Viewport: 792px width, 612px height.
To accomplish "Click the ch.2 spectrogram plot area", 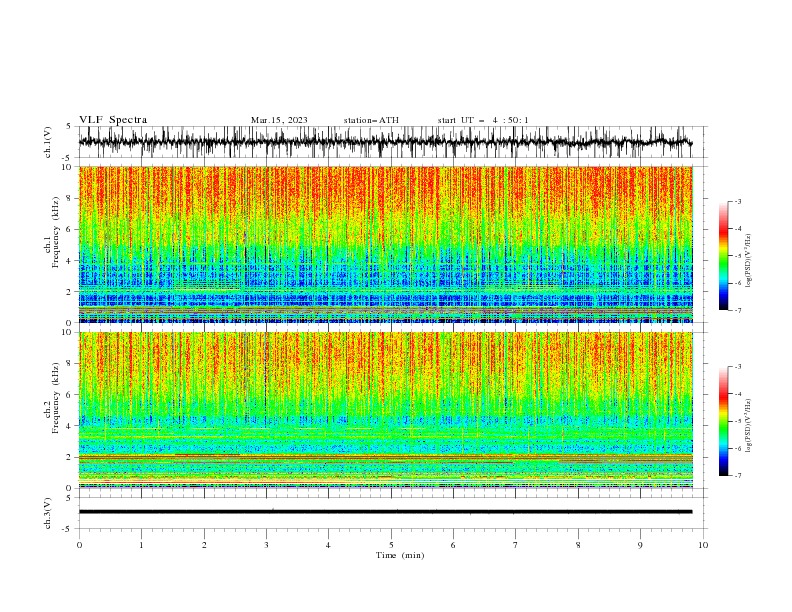I will click(385, 410).
